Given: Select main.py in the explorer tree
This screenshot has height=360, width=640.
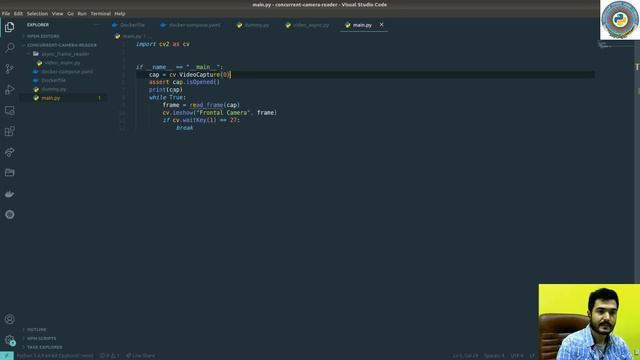Looking at the screenshot, I should pyautogui.click(x=63, y=98).
